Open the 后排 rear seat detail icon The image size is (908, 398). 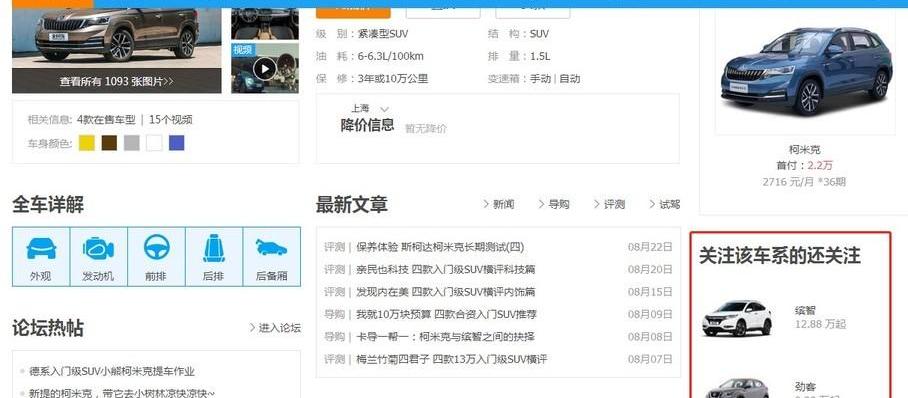[x=214, y=257]
